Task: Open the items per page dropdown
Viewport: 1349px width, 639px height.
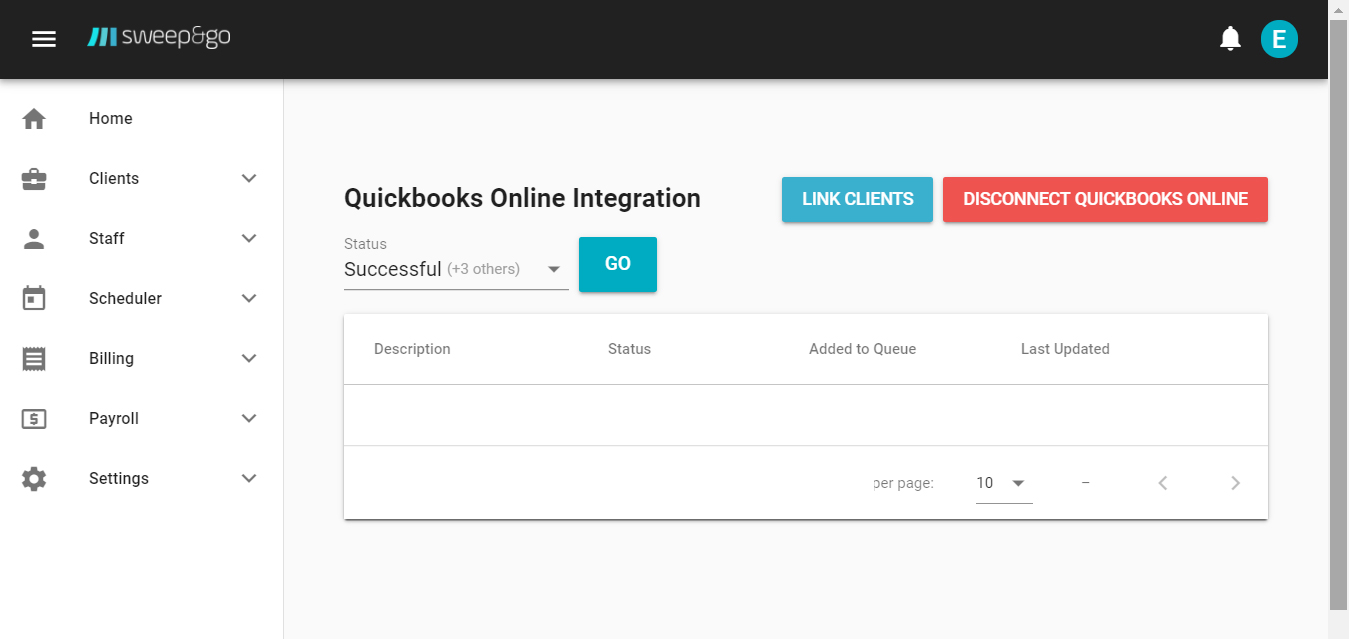Action: point(1003,482)
